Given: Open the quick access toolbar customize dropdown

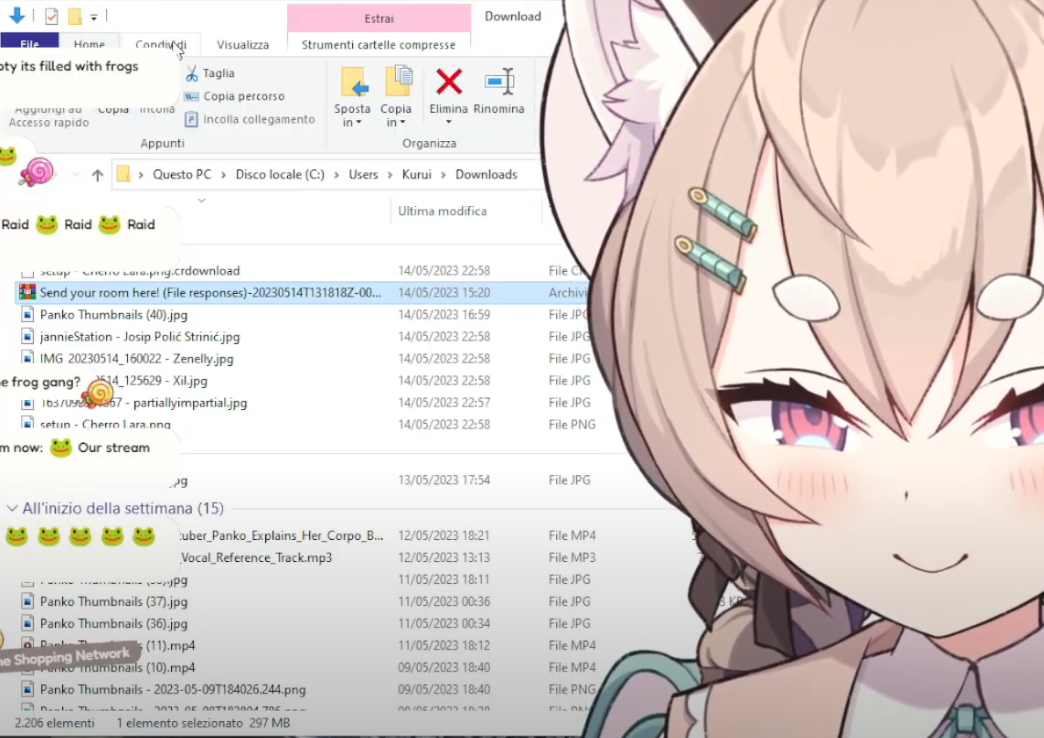Looking at the screenshot, I should (x=94, y=17).
